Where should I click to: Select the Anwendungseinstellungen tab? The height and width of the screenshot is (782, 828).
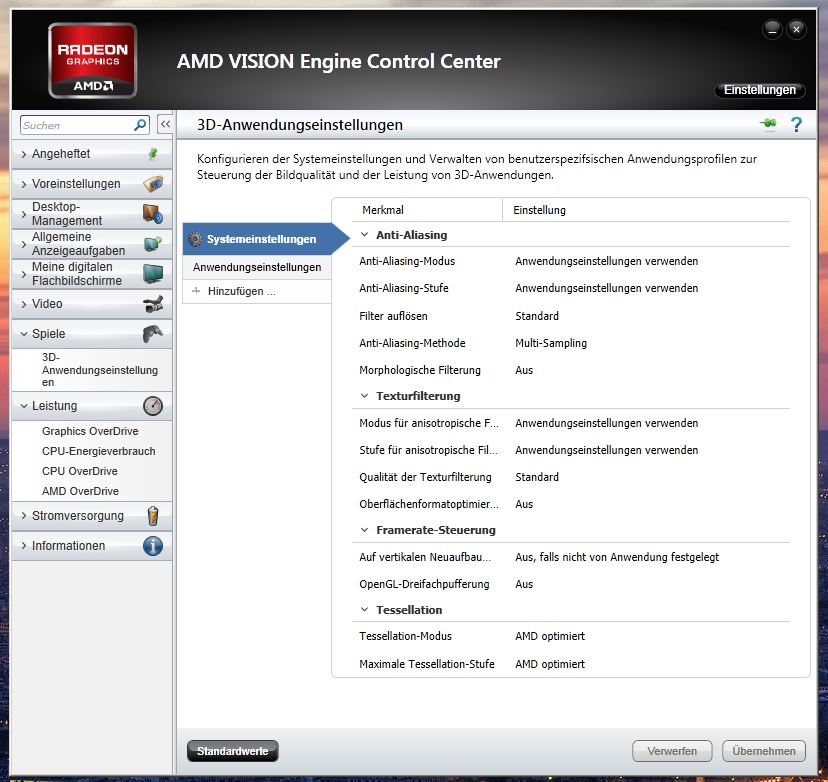pos(257,267)
